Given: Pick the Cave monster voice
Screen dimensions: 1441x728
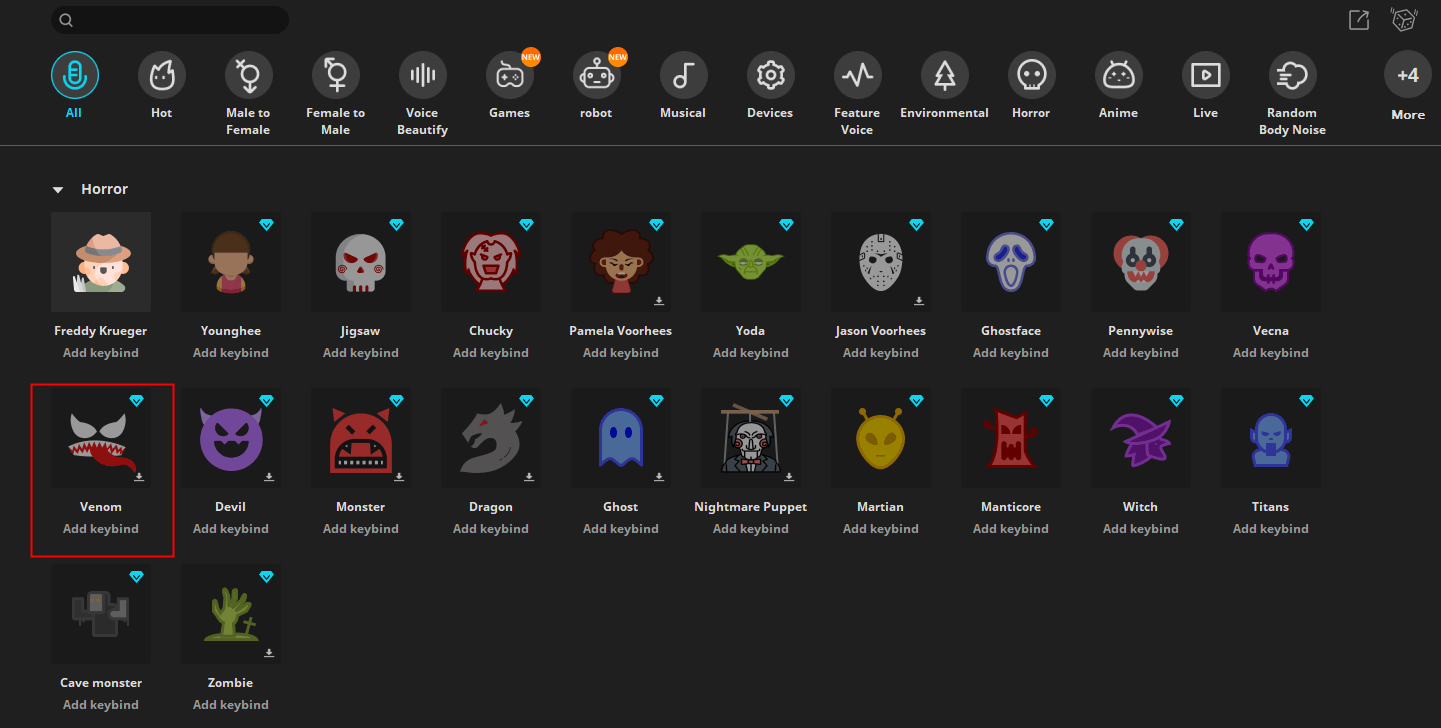Looking at the screenshot, I should tap(101, 614).
